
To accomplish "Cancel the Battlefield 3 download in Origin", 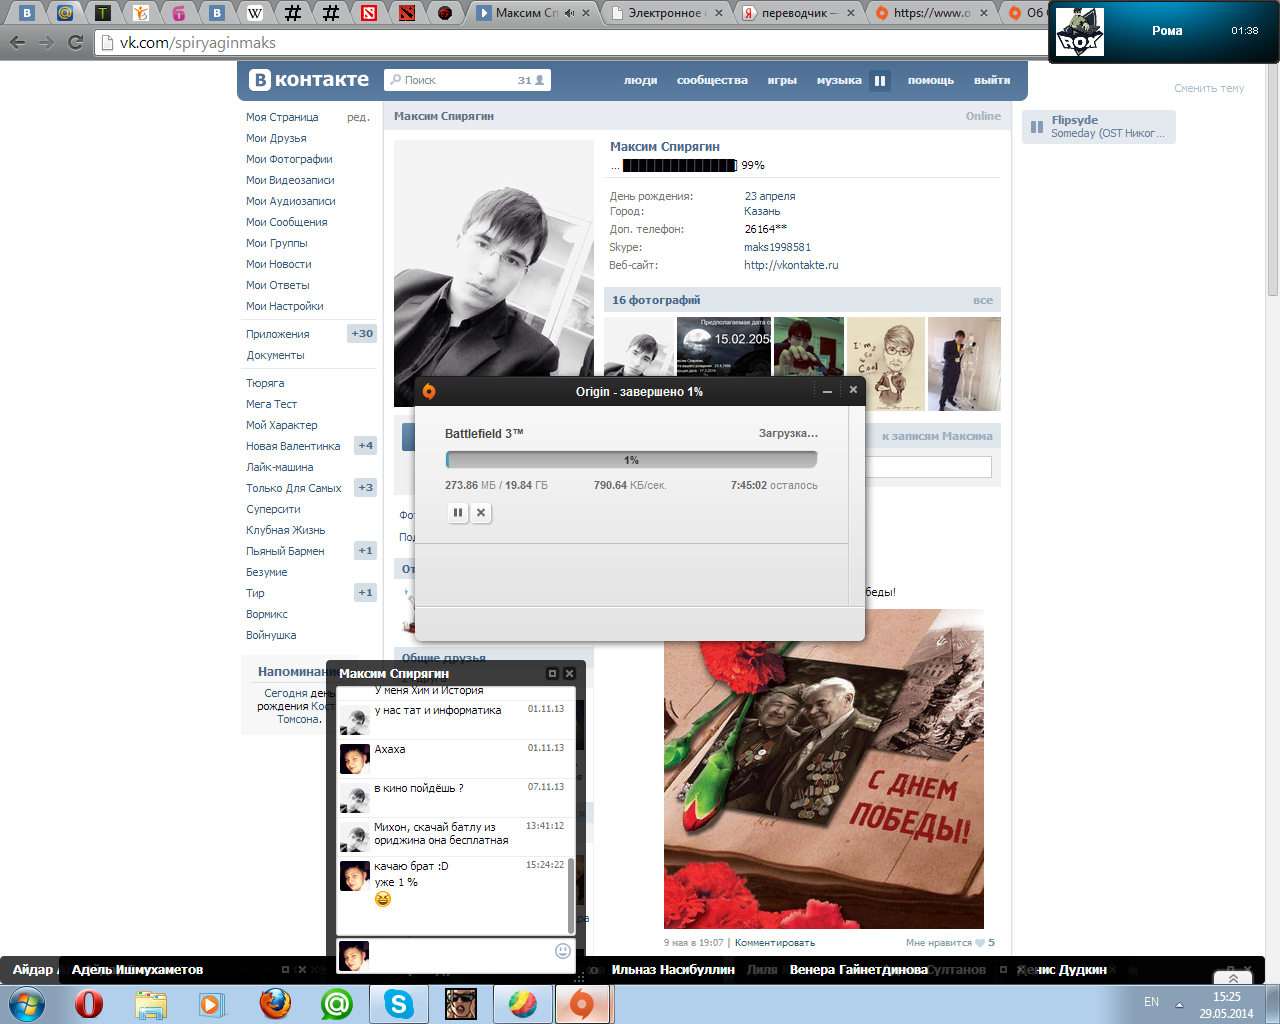I will [x=481, y=513].
